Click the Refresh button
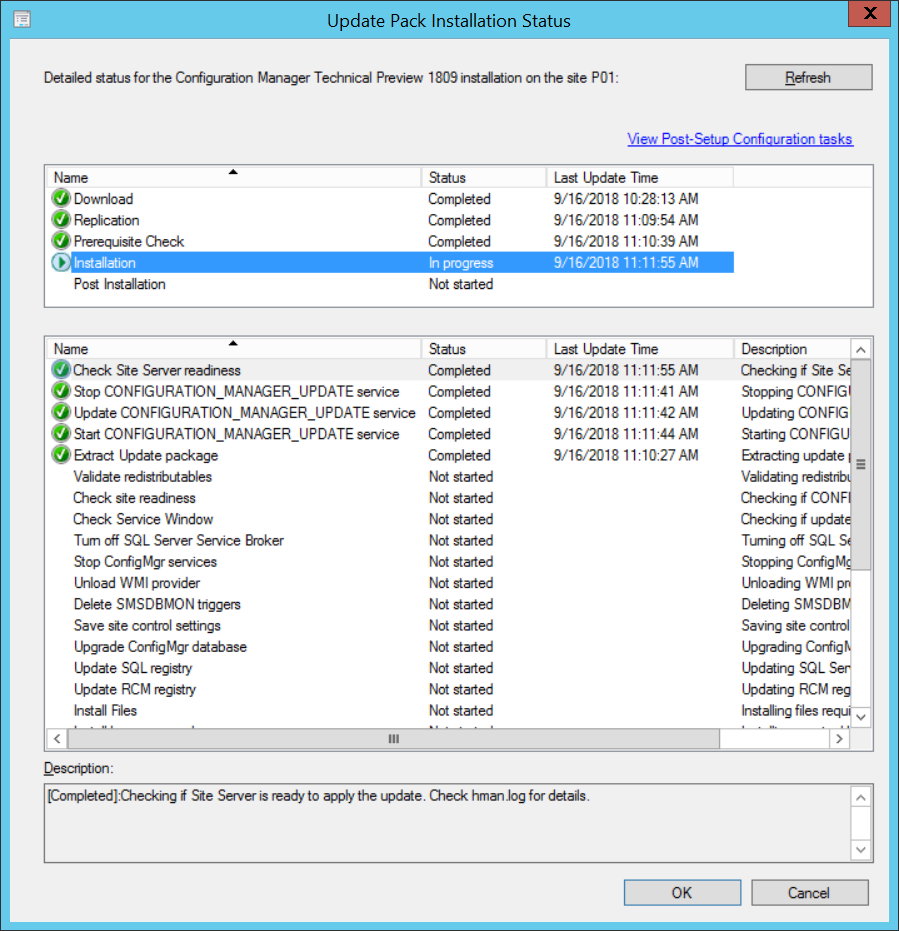The image size is (899, 931). point(808,77)
